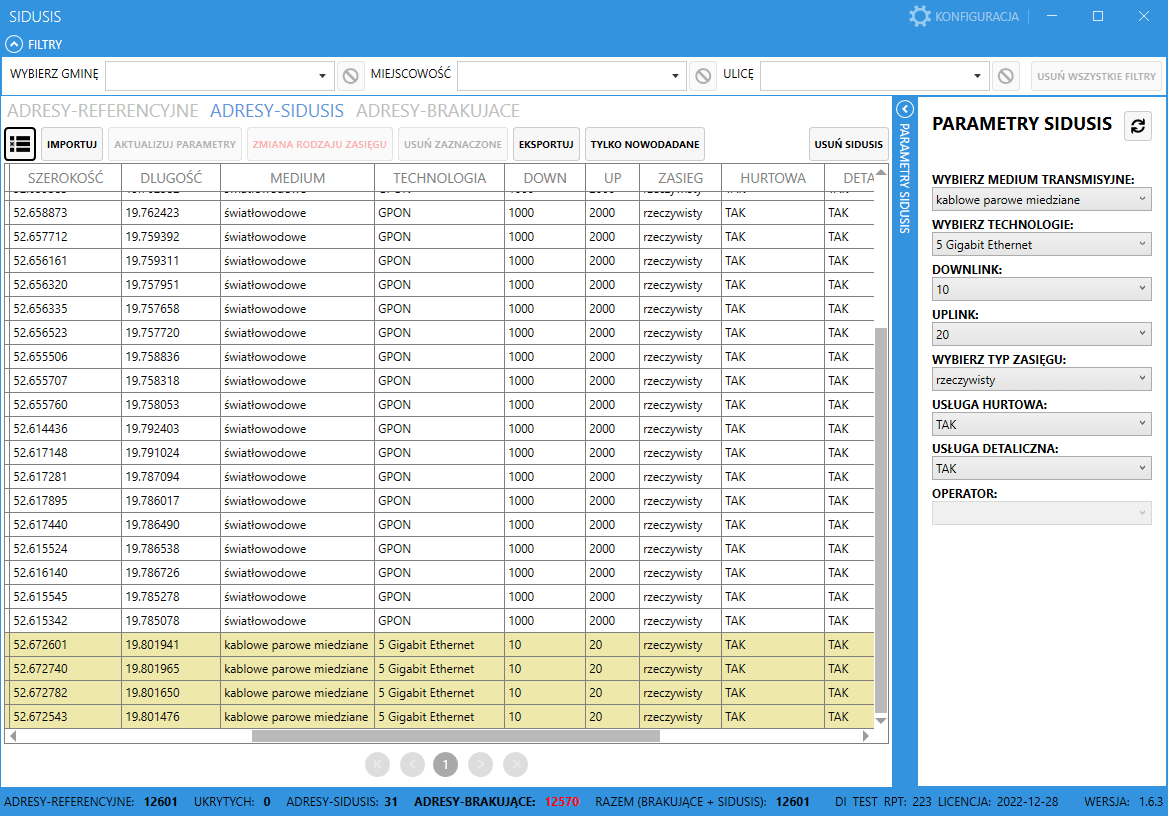
Task: Toggle the list view icon button
Action: pyautogui.click(x=20, y=144)
